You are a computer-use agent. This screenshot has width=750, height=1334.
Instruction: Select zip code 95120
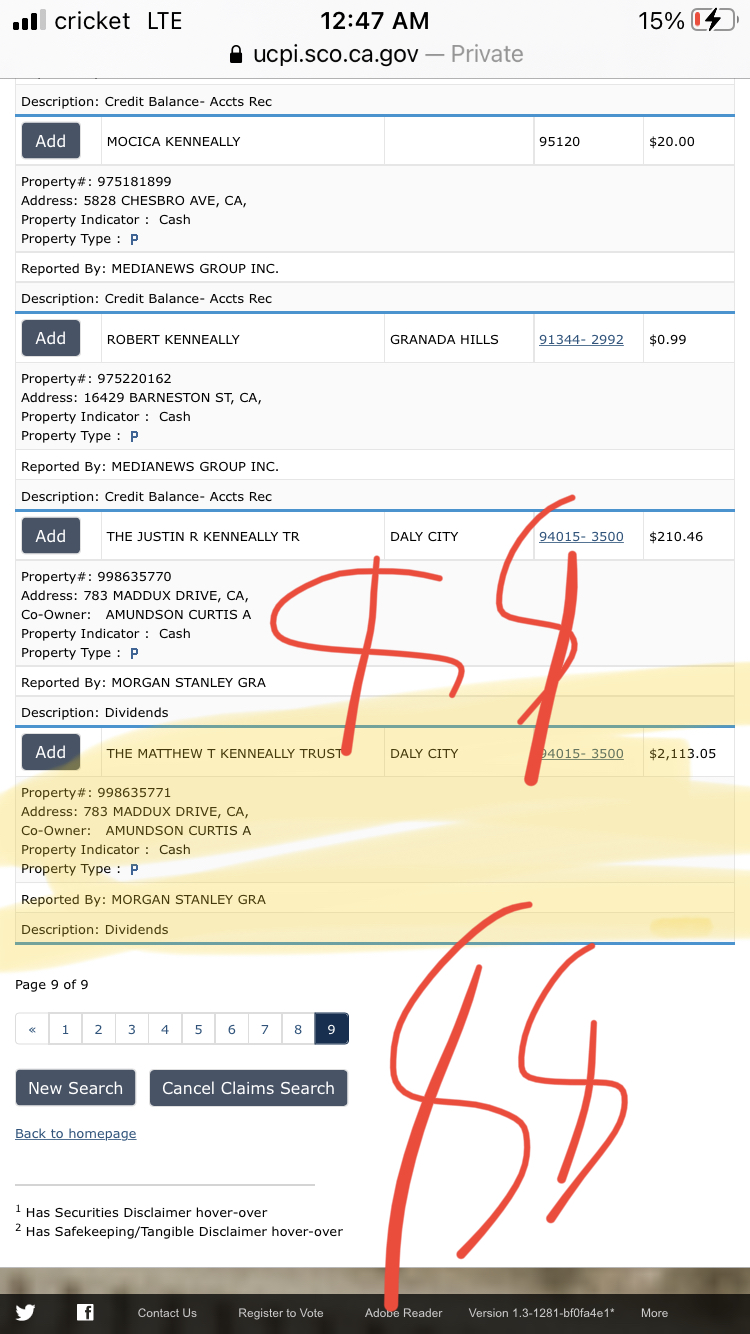(560, 141)
